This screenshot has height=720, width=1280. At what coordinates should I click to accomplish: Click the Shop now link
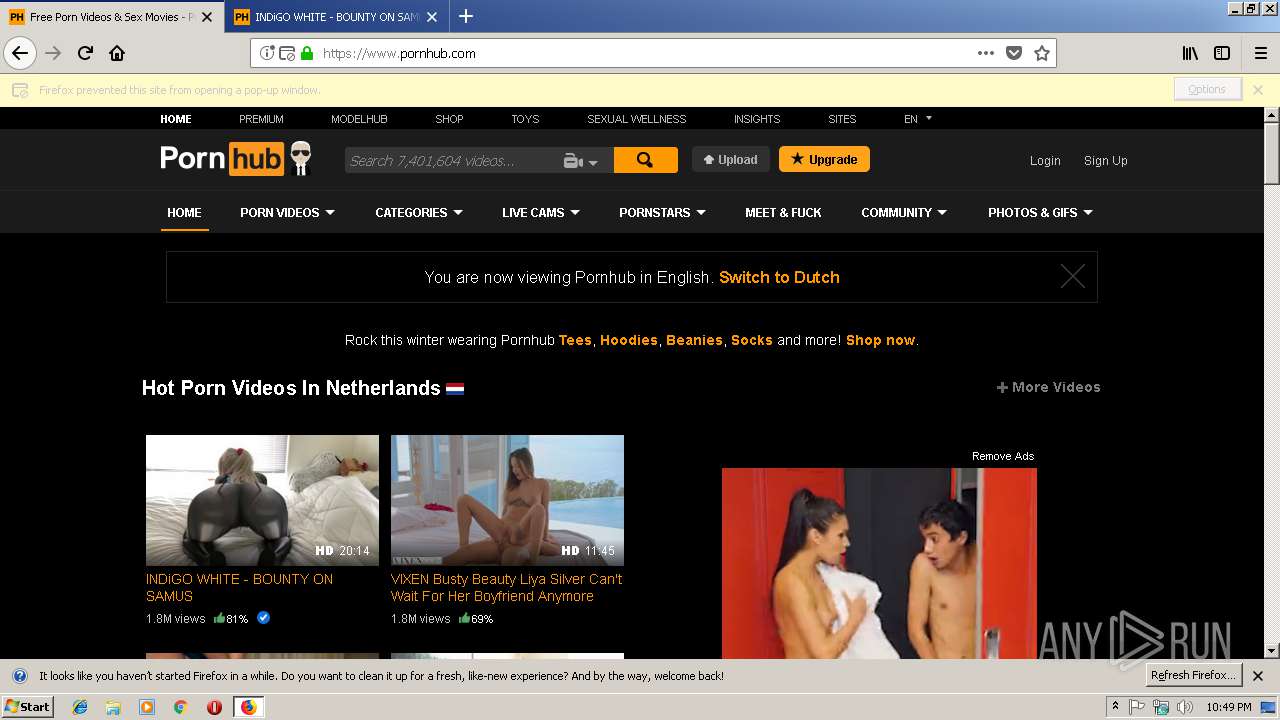880,340
